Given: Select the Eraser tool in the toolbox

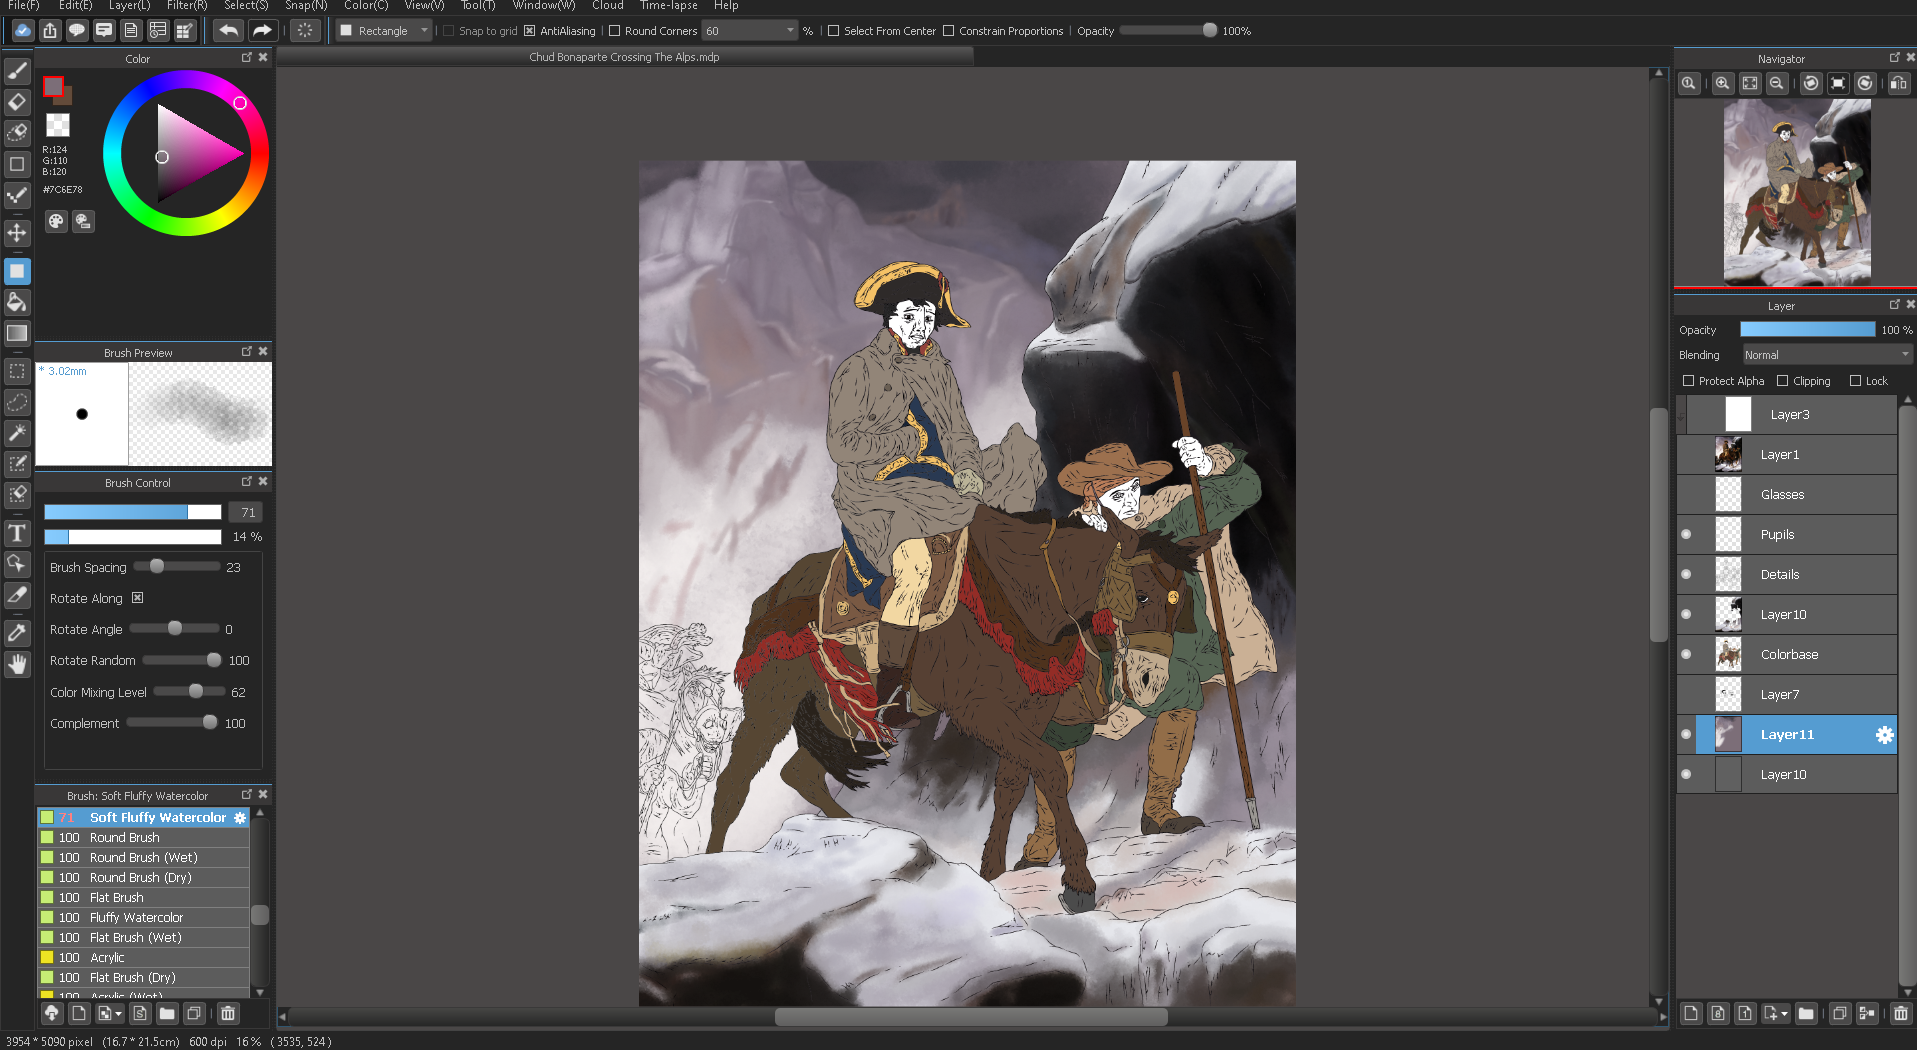Looking at the screenshot, I should [x=17, y=102].
